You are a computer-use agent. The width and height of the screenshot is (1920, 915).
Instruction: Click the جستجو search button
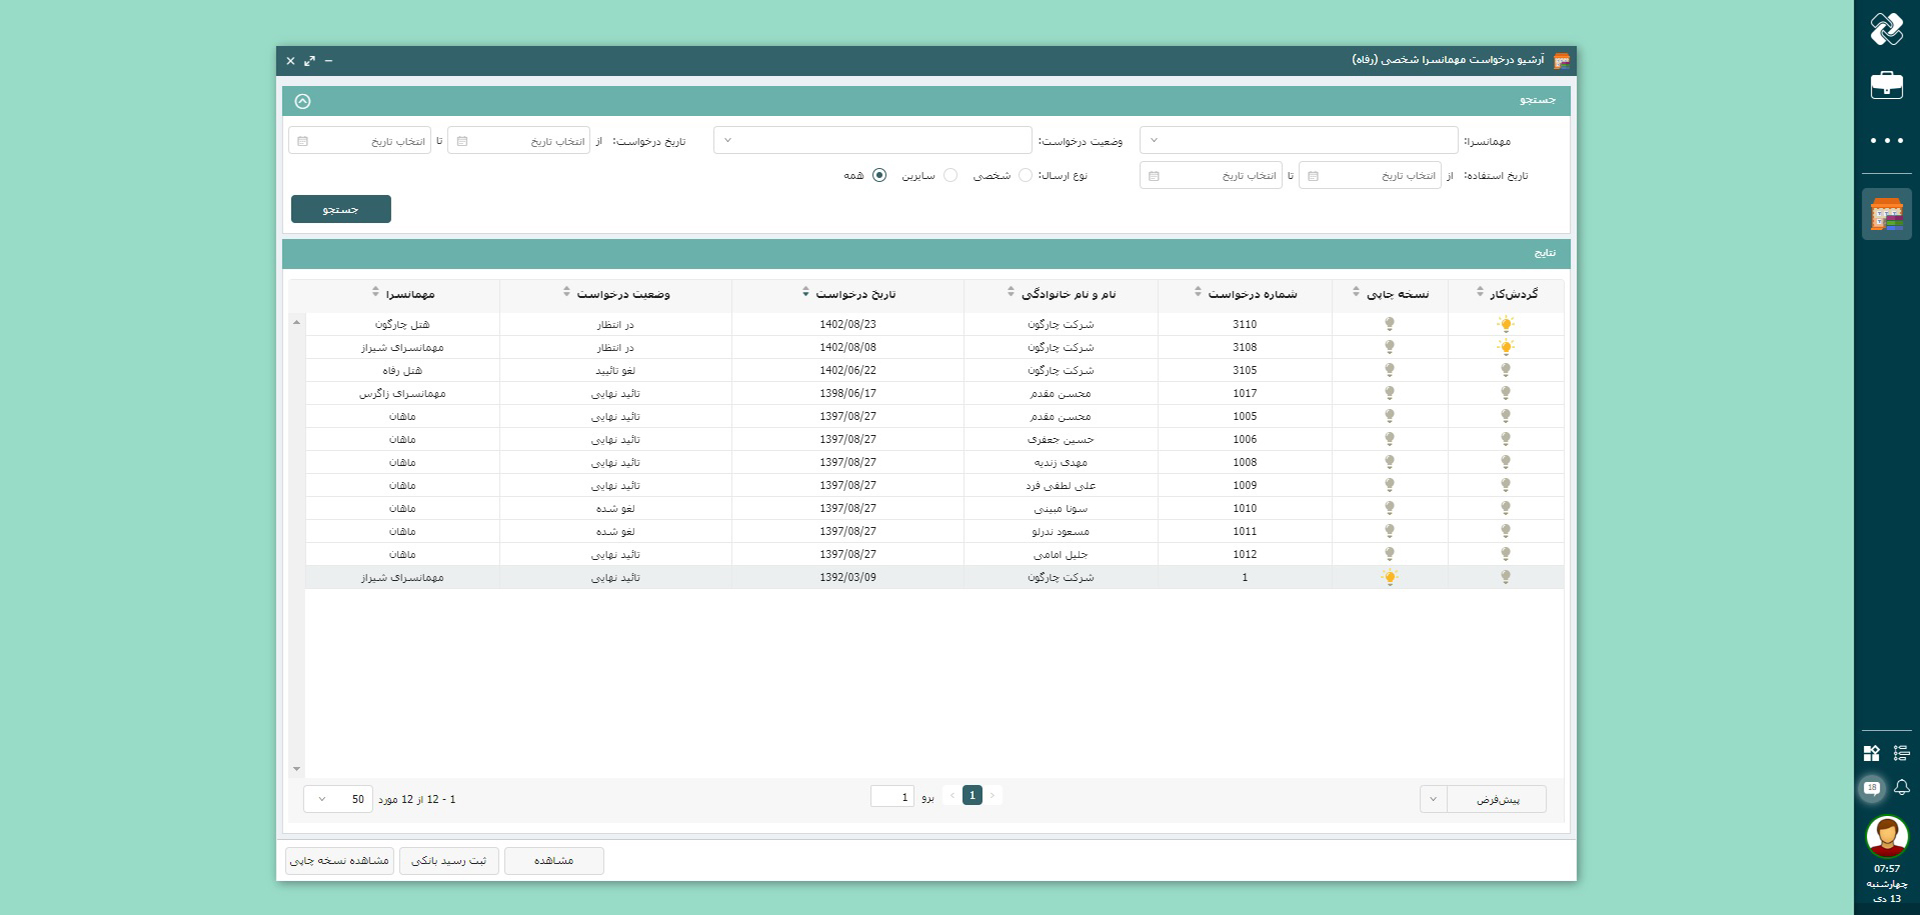point(341,209)
